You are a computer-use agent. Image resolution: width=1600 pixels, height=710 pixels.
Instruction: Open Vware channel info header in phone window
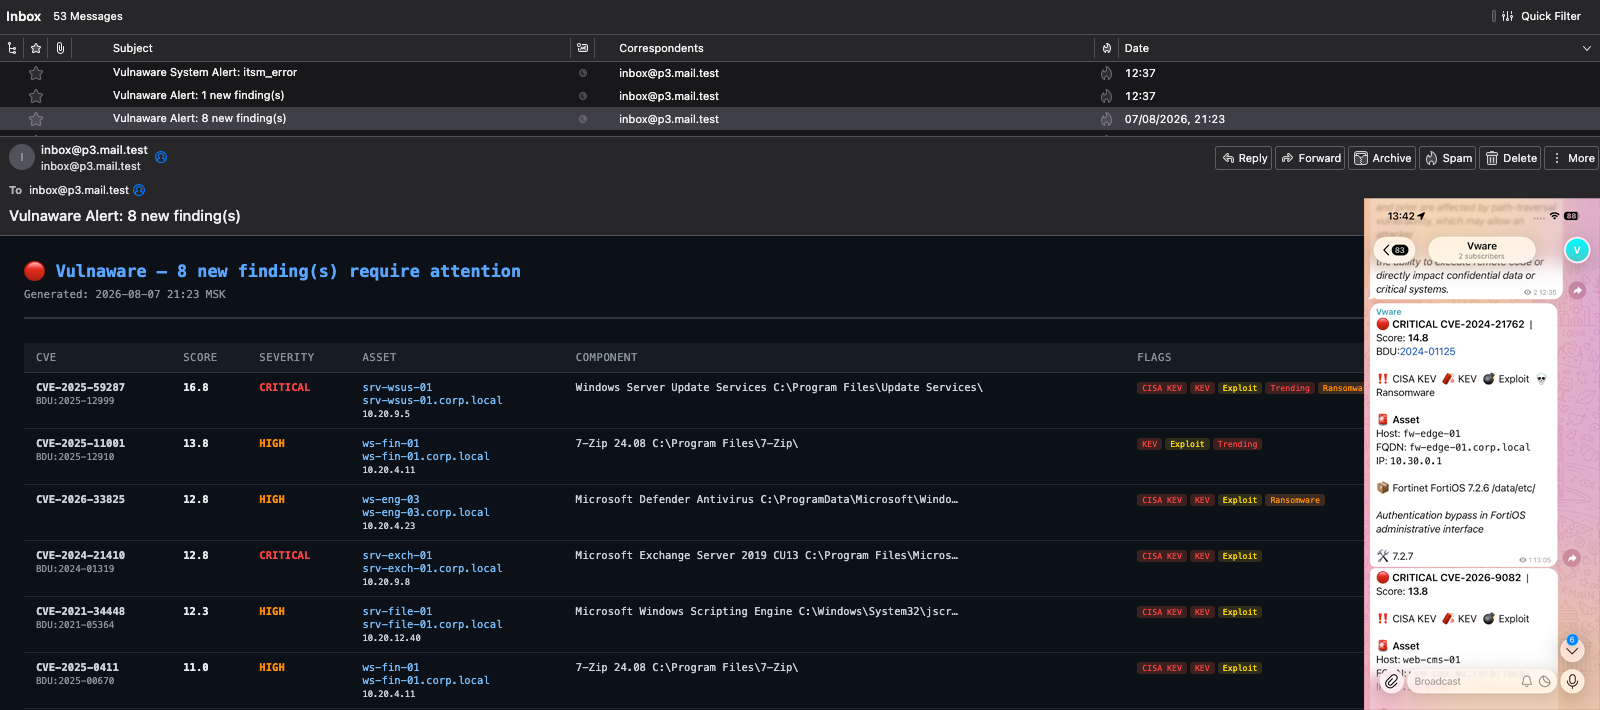[1482, 250]
